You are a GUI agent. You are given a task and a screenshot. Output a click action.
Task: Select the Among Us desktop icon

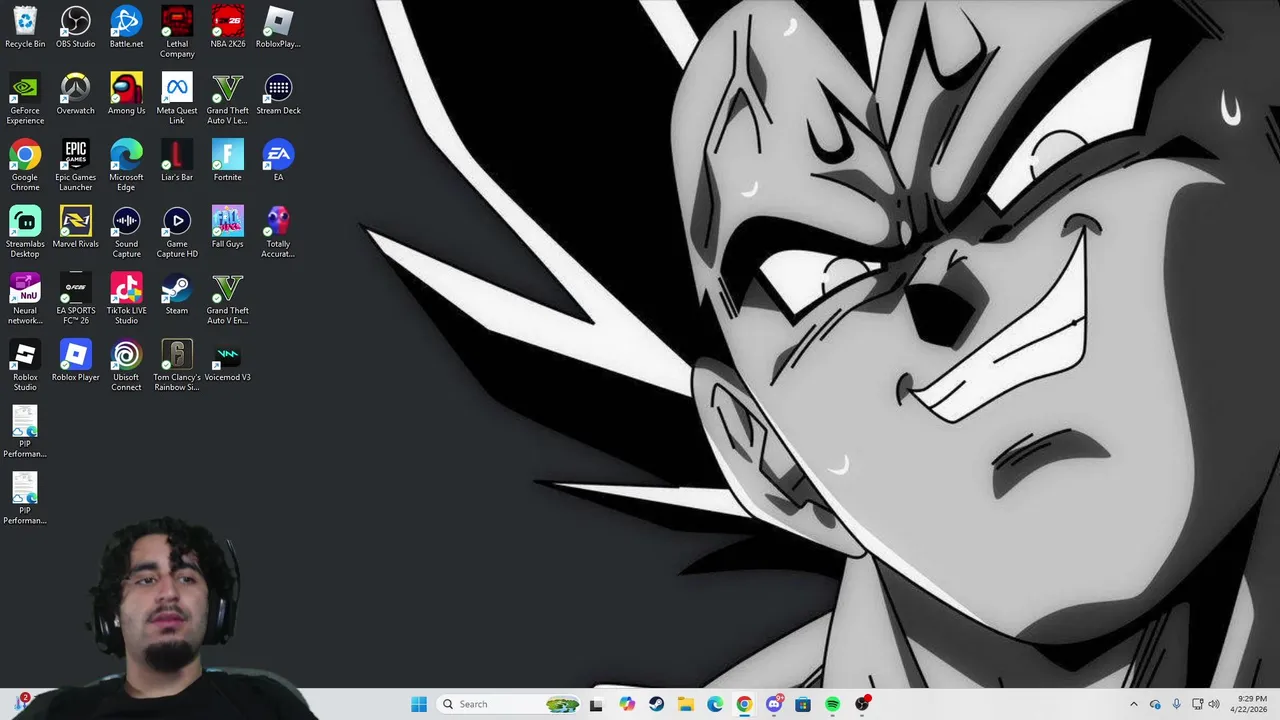coord(126,94)
